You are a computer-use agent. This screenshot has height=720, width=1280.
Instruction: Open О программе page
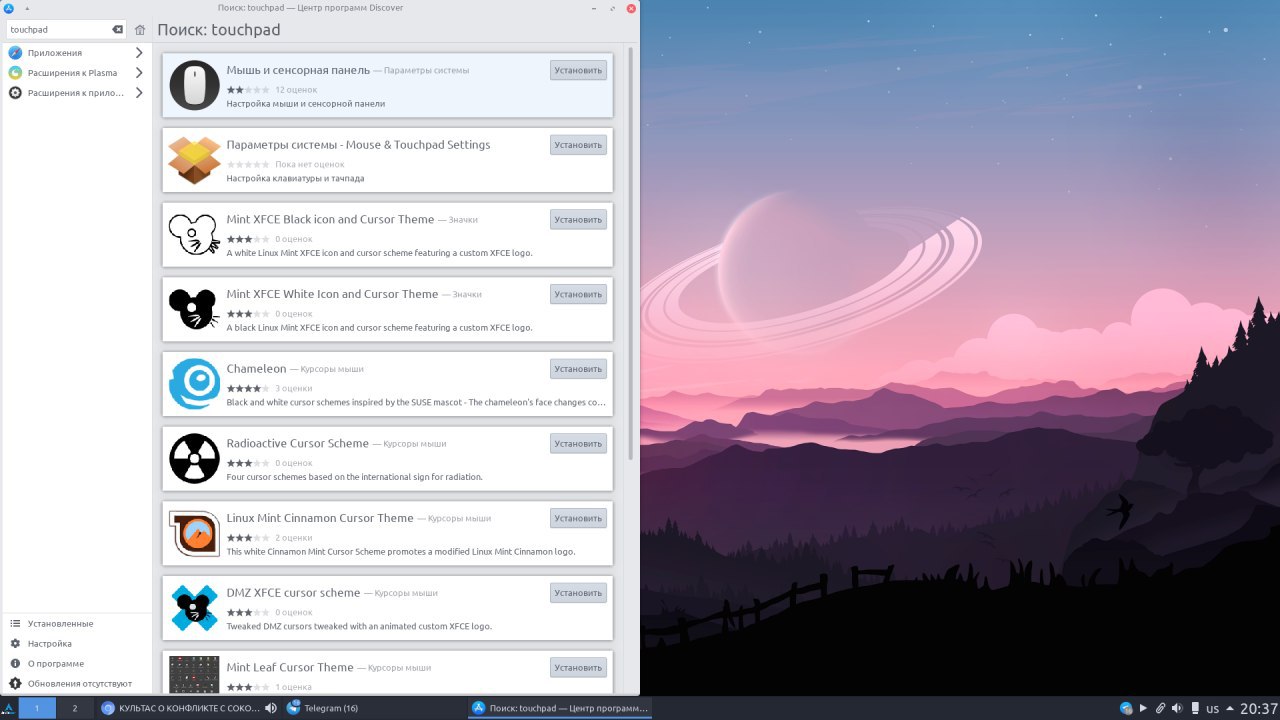point(75,664)
